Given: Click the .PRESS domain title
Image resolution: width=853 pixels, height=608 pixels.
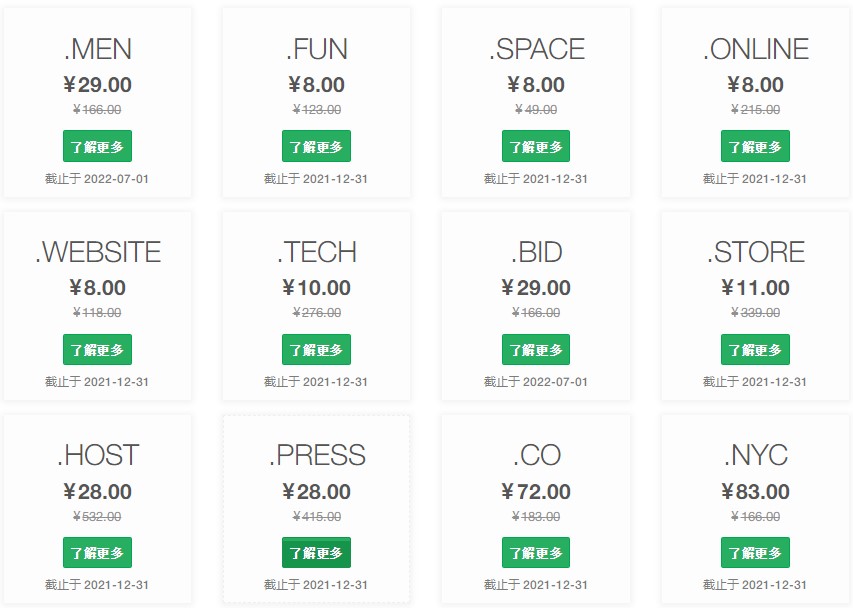Looking at the screenshot, I should click(316, 456).
